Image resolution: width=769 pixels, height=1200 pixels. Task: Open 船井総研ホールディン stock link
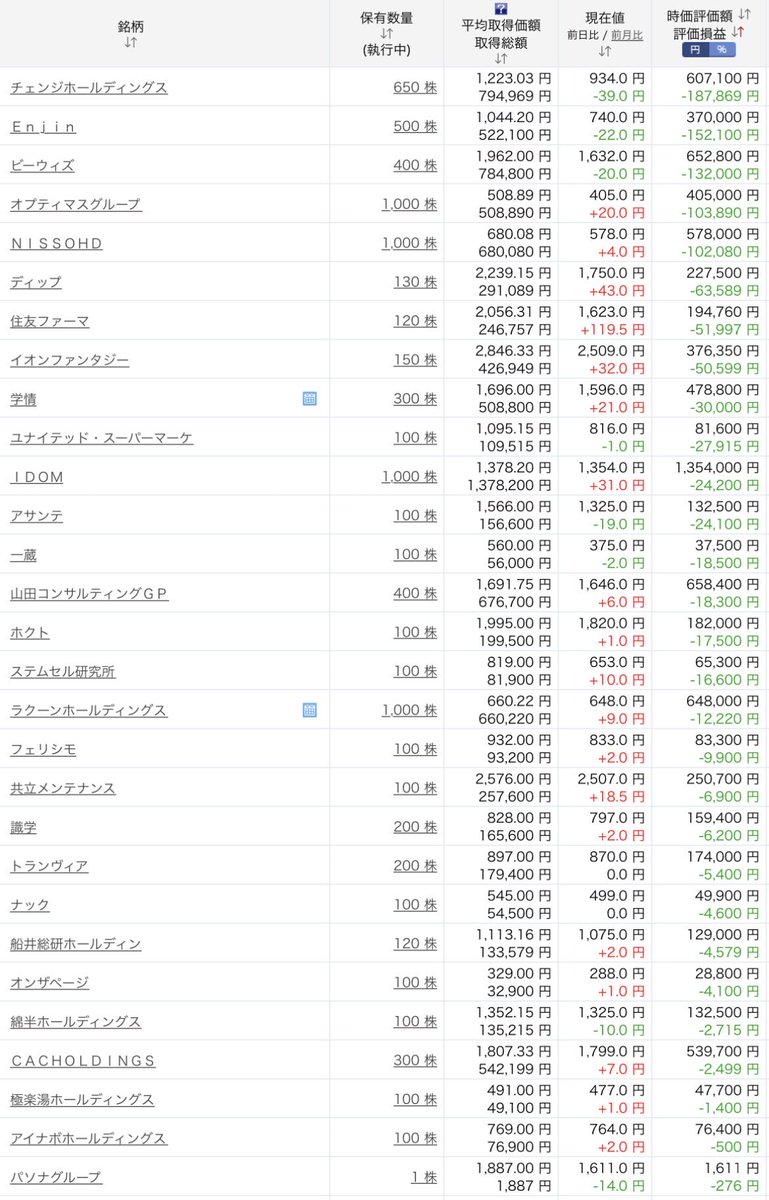point(76,944)
